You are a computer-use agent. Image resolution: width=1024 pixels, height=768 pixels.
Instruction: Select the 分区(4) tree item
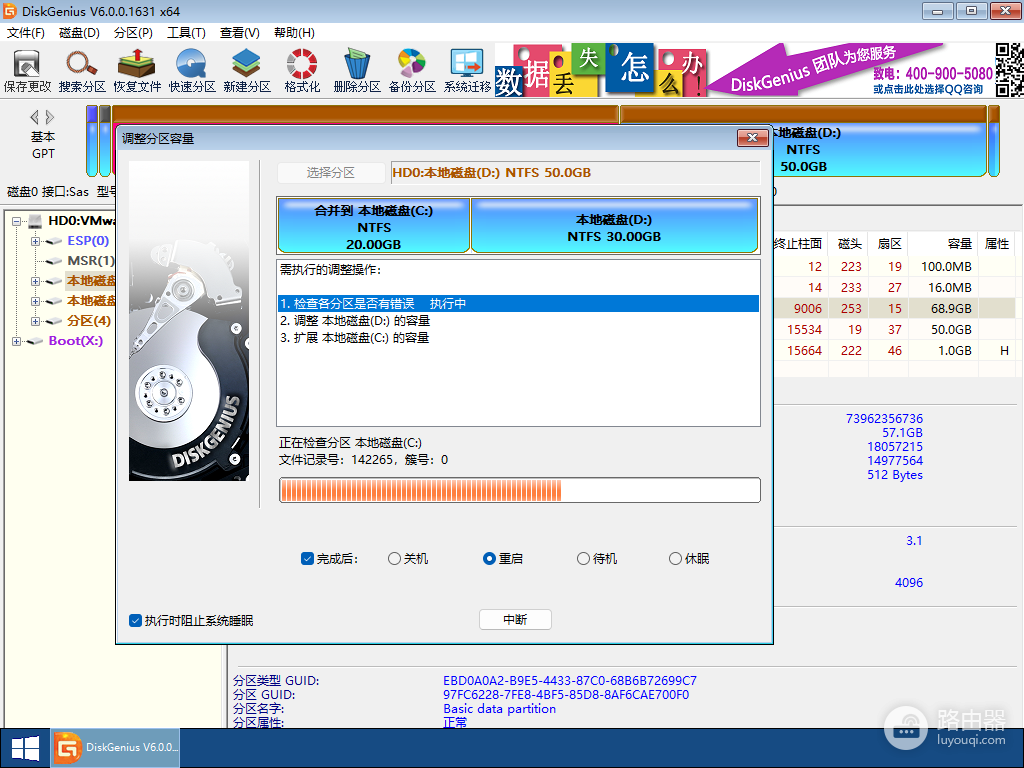point(89,321)
